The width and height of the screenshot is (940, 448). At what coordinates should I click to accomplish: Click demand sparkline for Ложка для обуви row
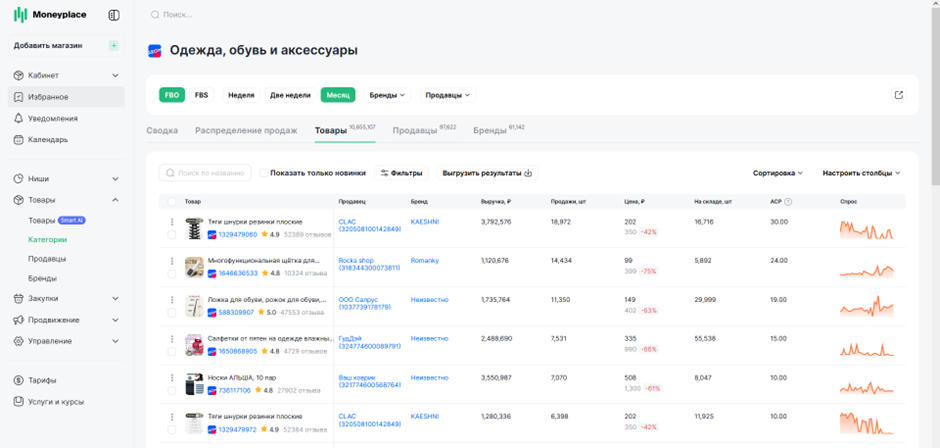tap(867, 306)
